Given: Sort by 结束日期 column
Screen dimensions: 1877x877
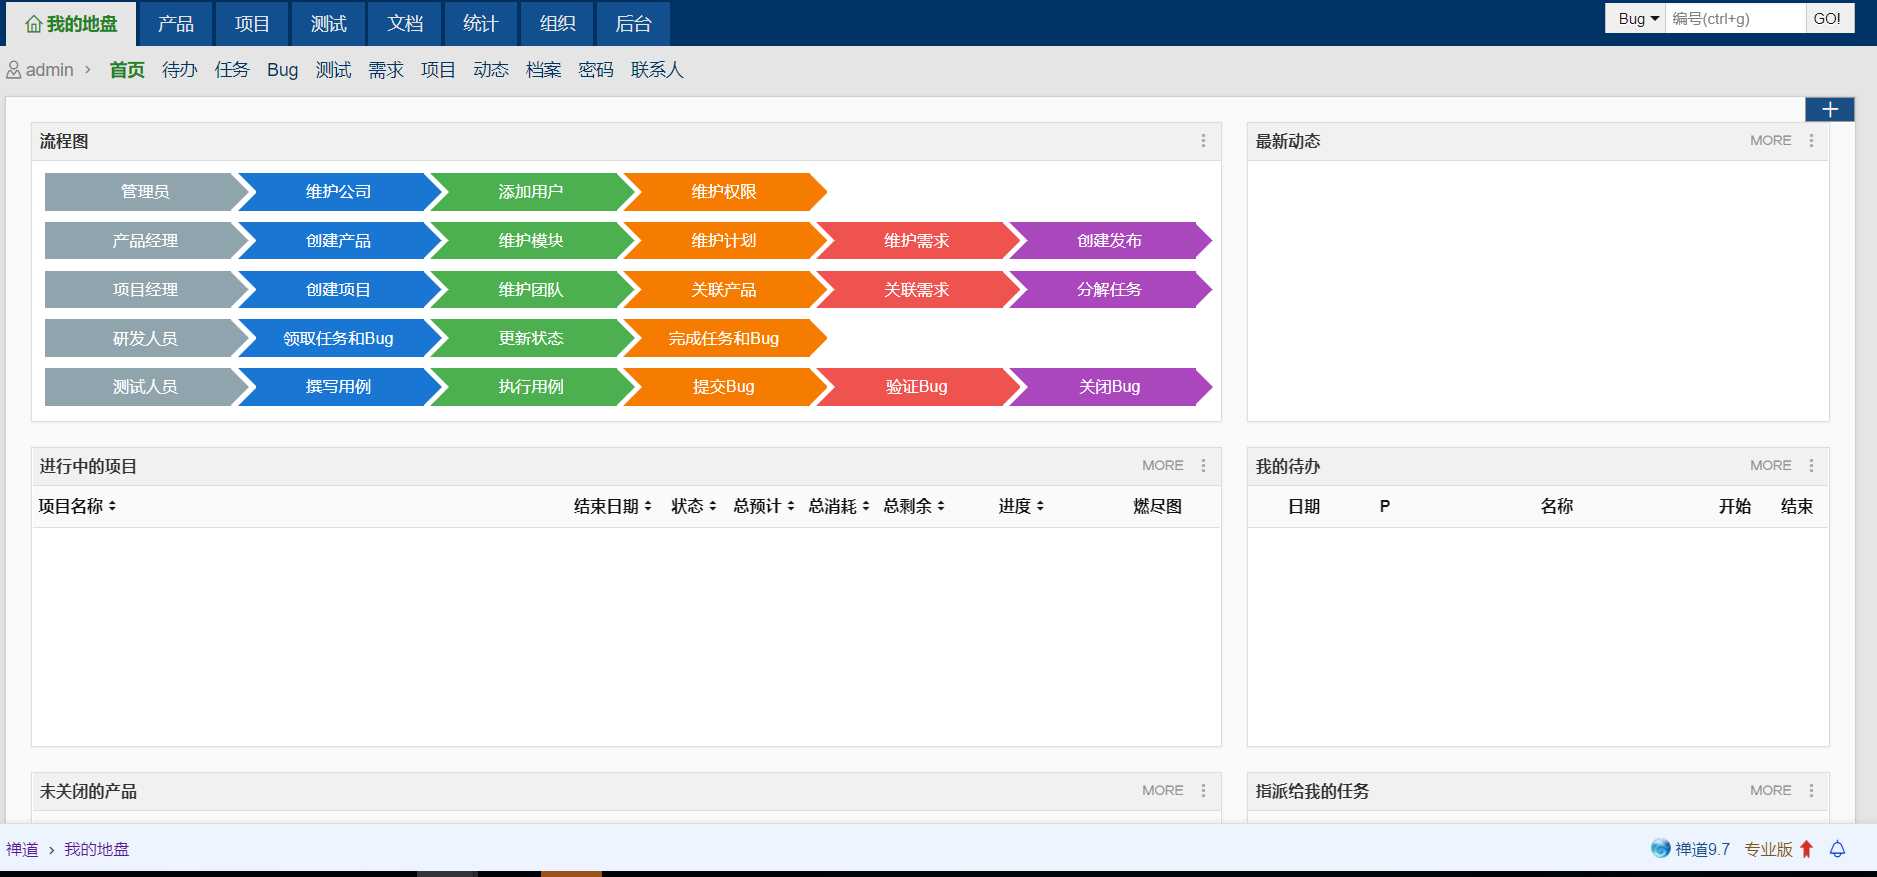Looking at the screenshot, I should [x=612, y=506].
